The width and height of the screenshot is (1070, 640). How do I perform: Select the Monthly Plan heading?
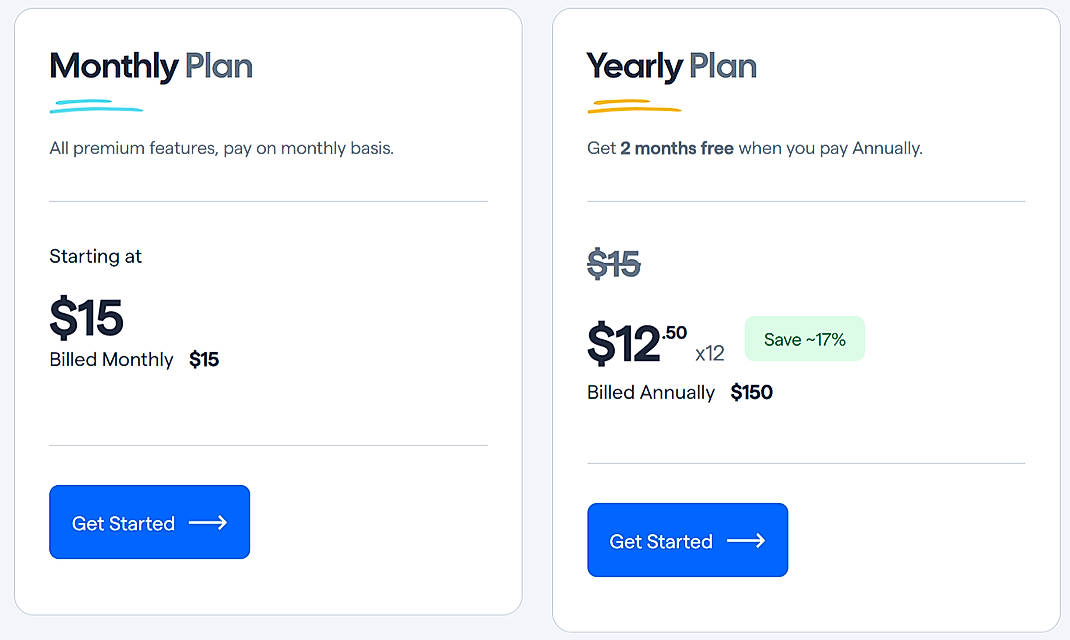pos(150,66)
